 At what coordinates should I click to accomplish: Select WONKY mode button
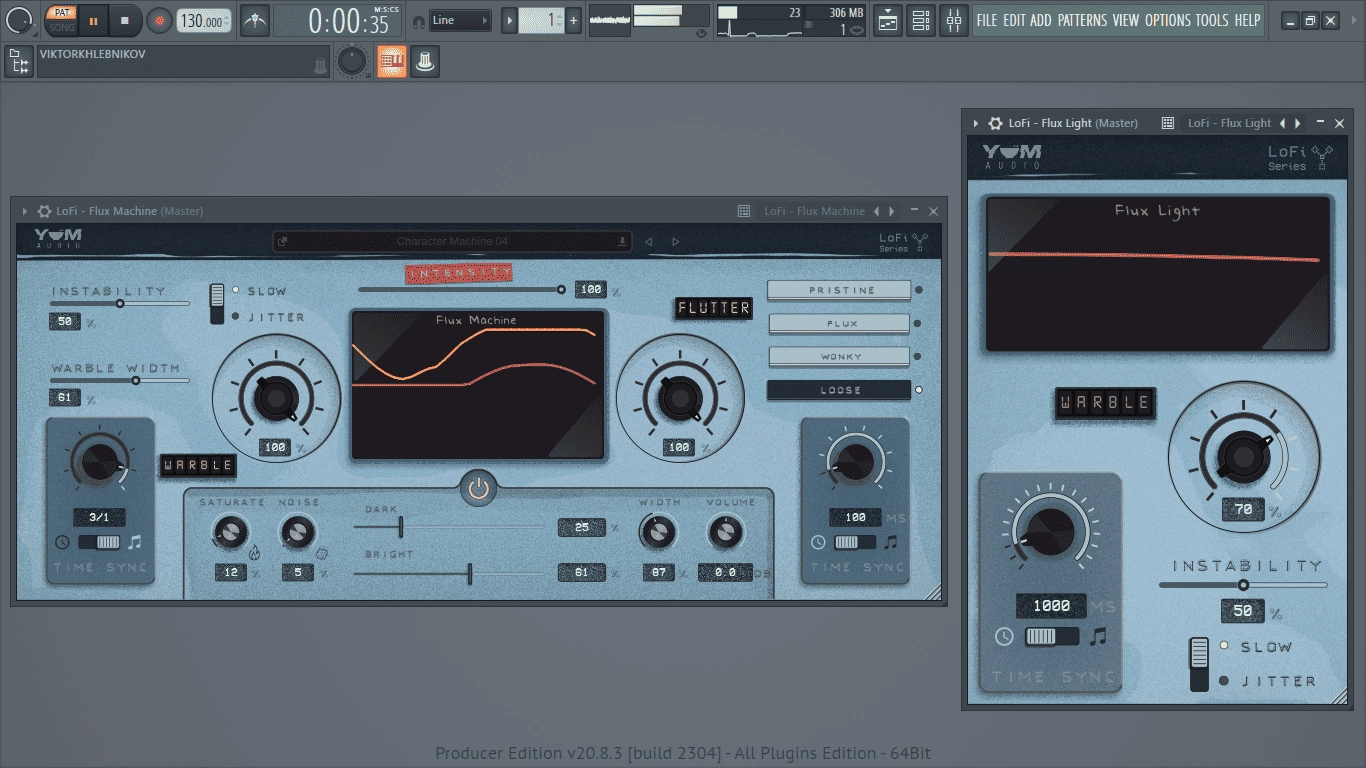839,357
